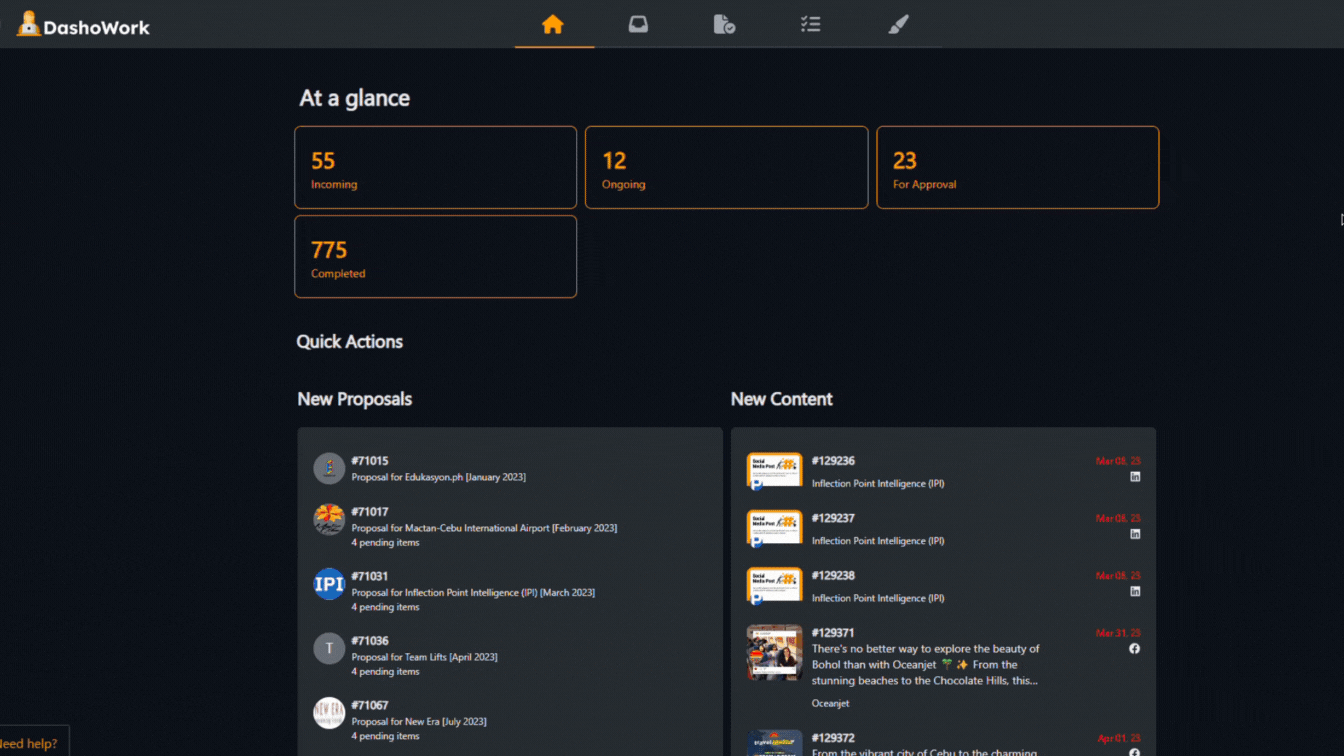The width and height of the screenshot is (1344, 756).
Task: Open the Home tab icon
Action: 553,24
